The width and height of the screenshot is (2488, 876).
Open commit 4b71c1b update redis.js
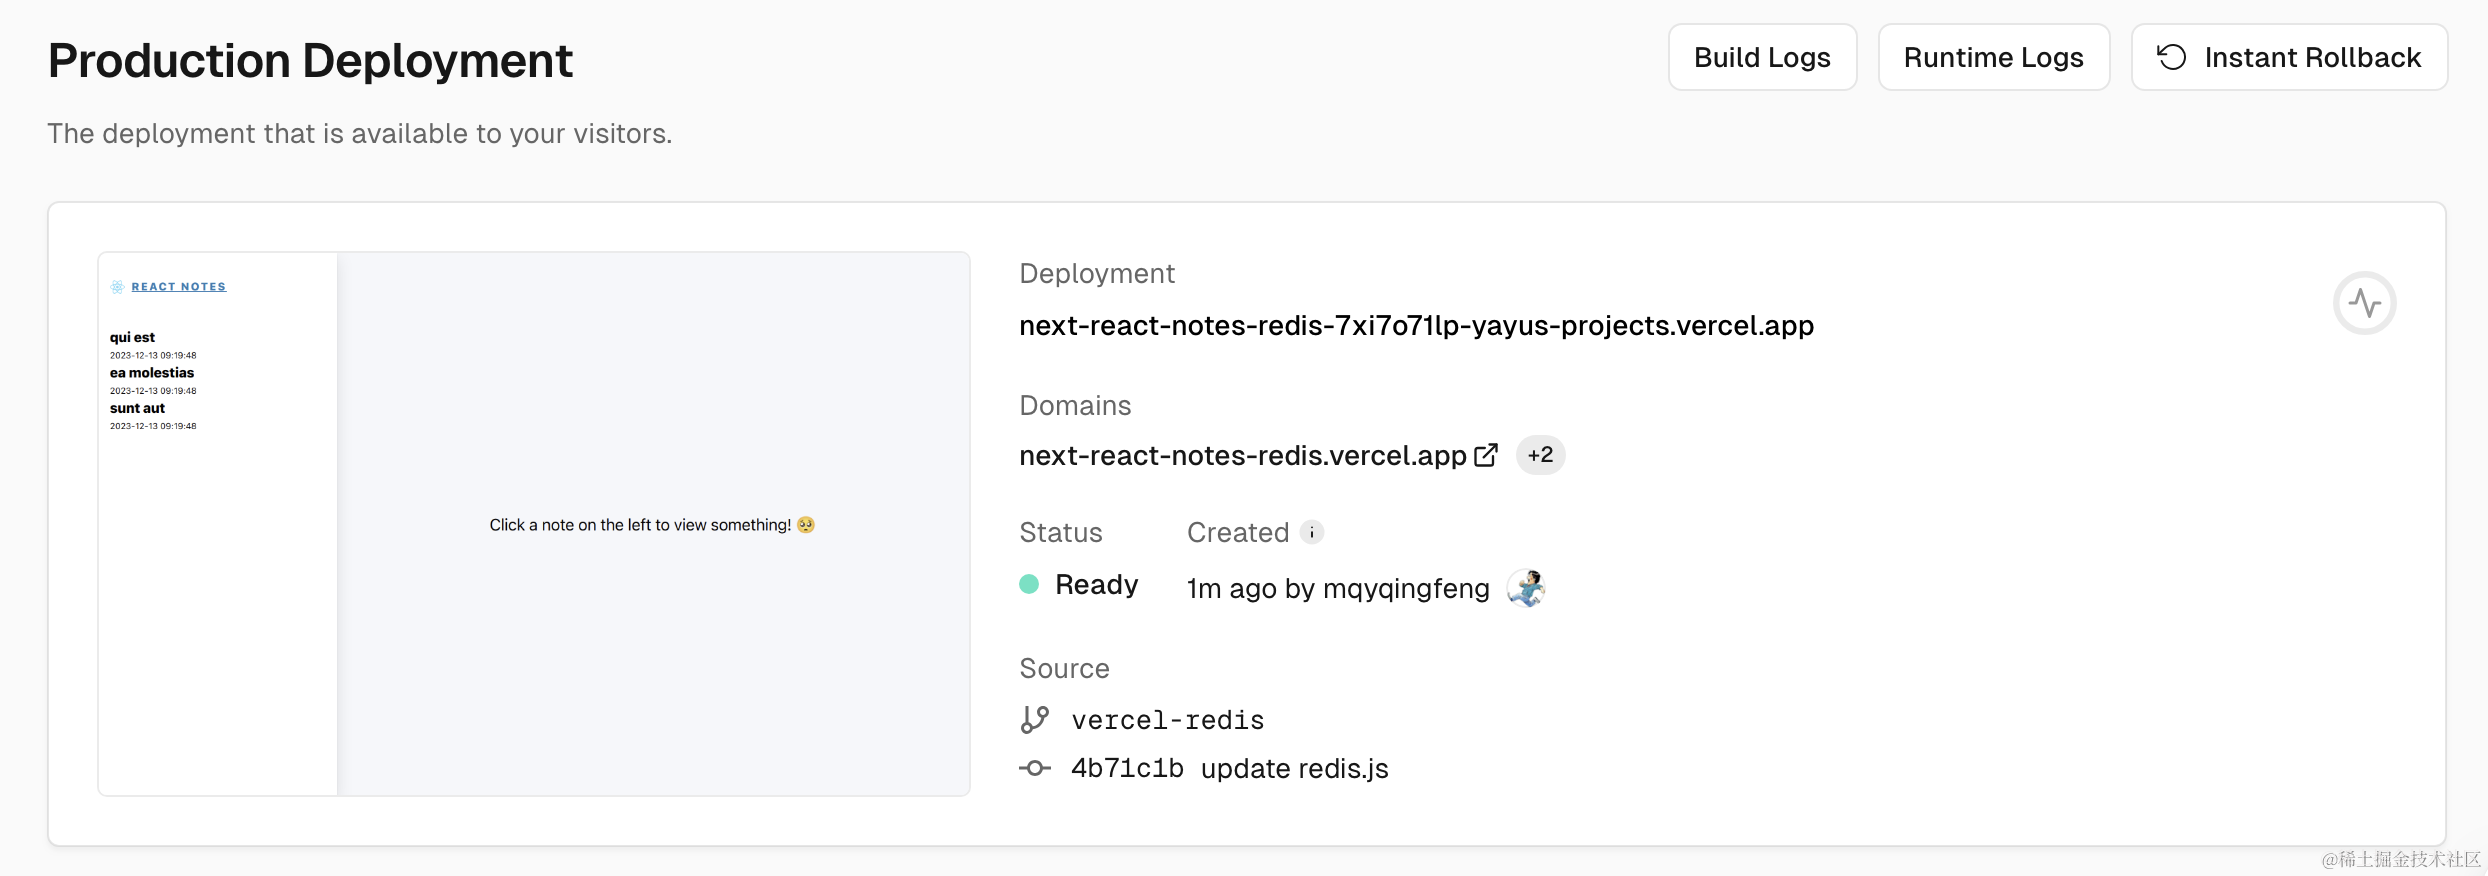point(1229,768)
